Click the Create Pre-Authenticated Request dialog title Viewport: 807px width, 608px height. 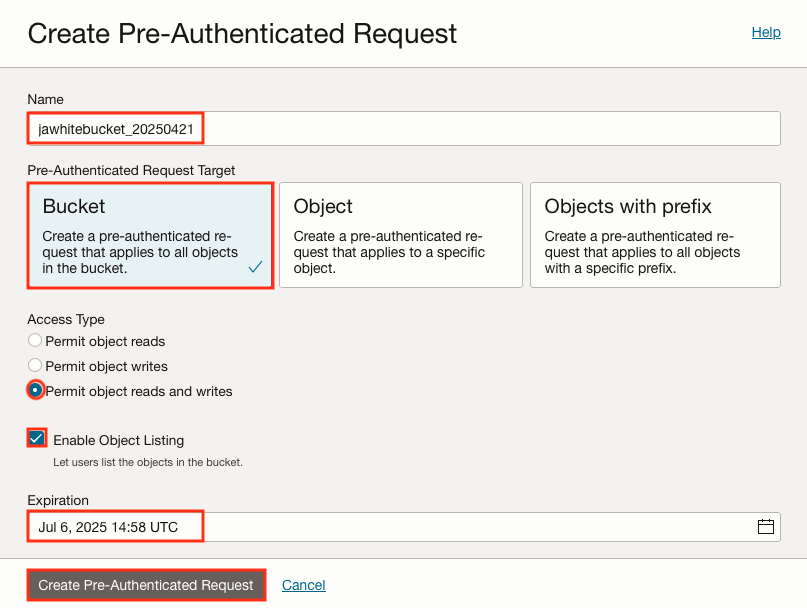click(x=242, y=33)
